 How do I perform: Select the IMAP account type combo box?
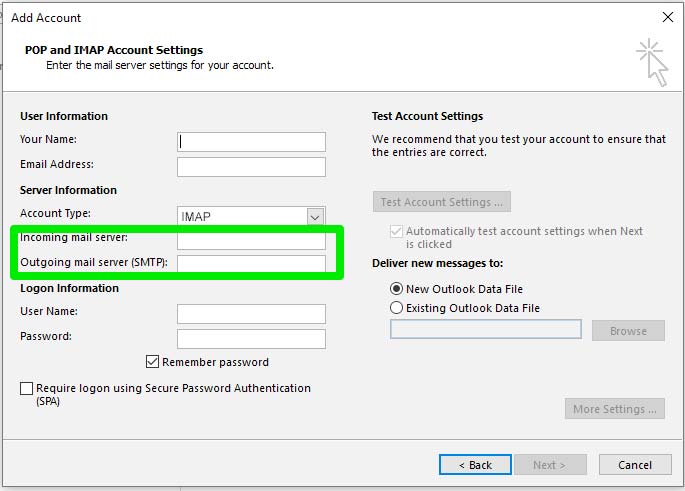point(251,217)
